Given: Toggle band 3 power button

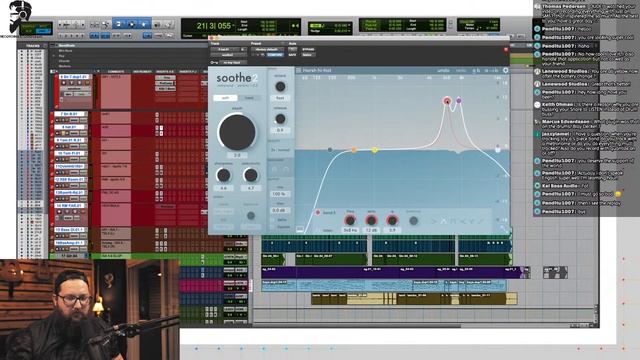Looking at the screenshot, I should click(318, 213).
